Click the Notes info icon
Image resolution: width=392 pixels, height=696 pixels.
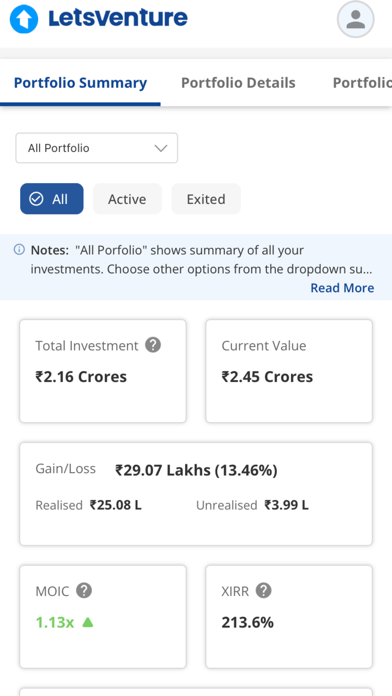click(19, 249)
